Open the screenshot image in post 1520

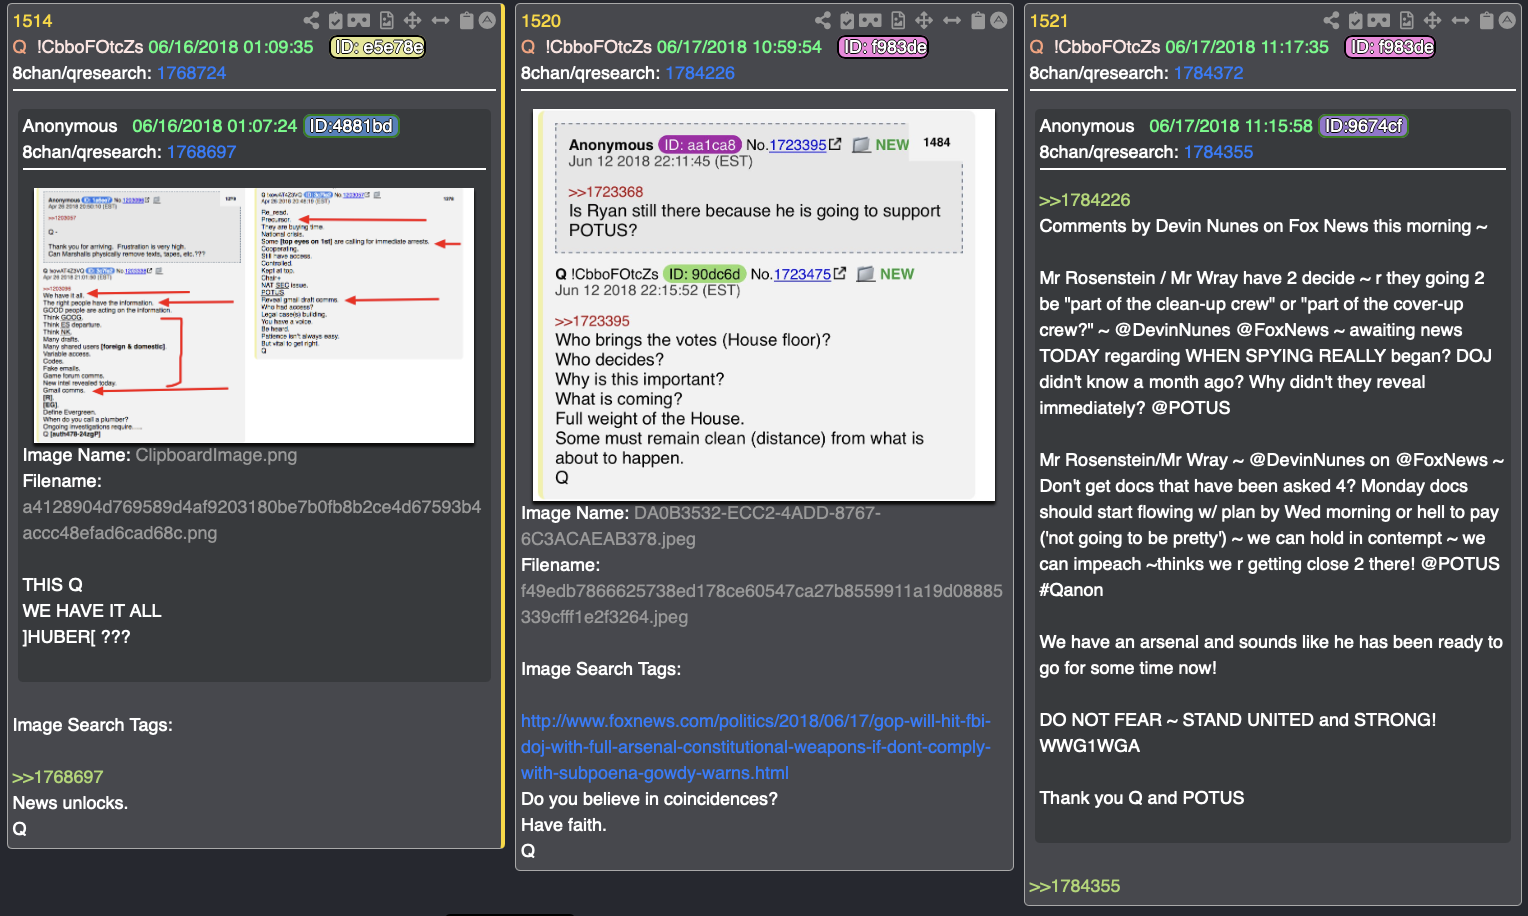pos(764,305)
